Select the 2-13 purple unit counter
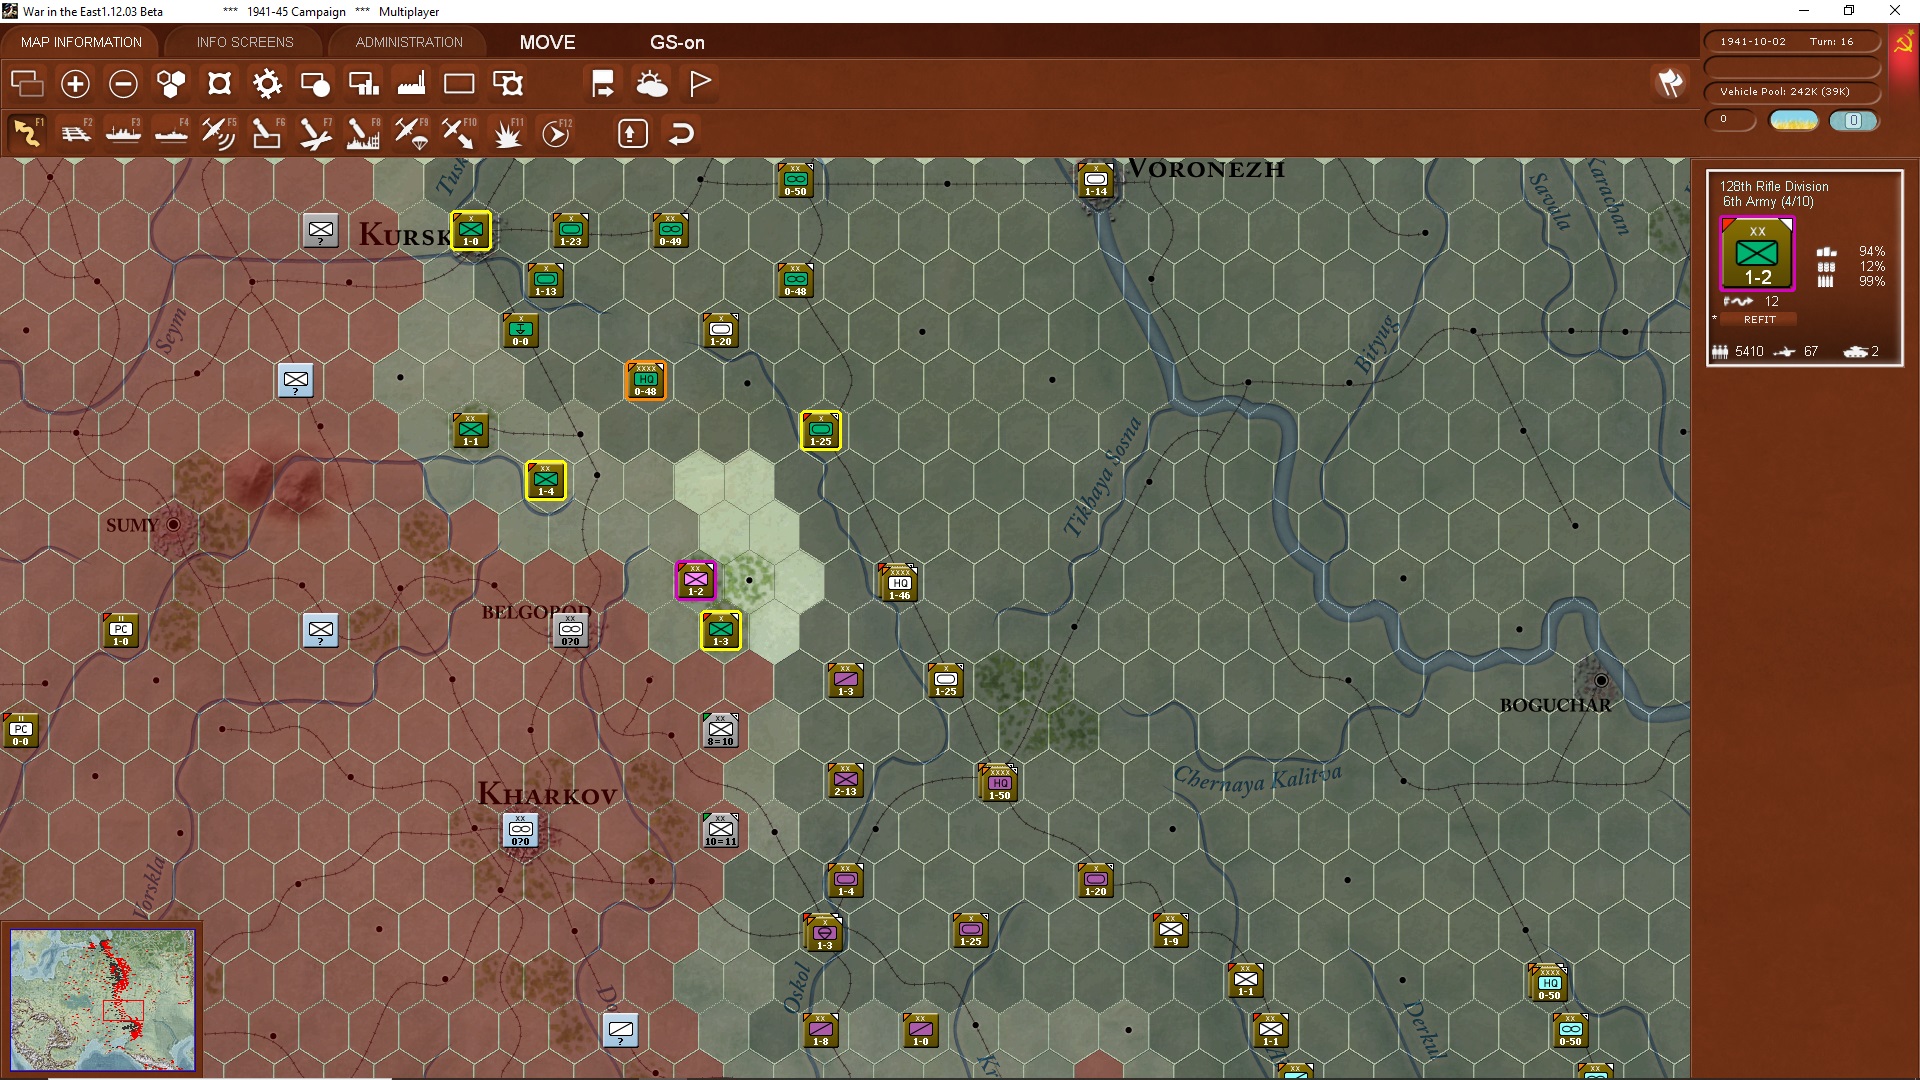 (846, 780)
